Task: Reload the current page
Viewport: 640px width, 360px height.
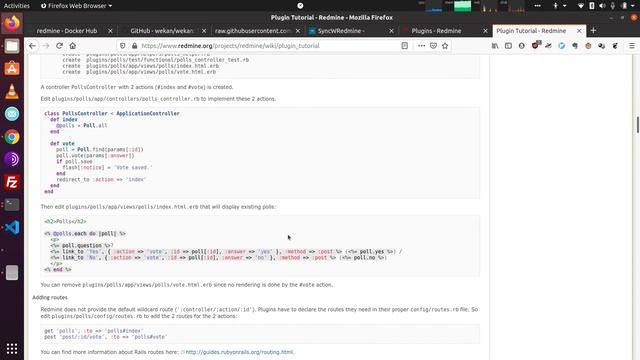Action: (x=59, y=46)
